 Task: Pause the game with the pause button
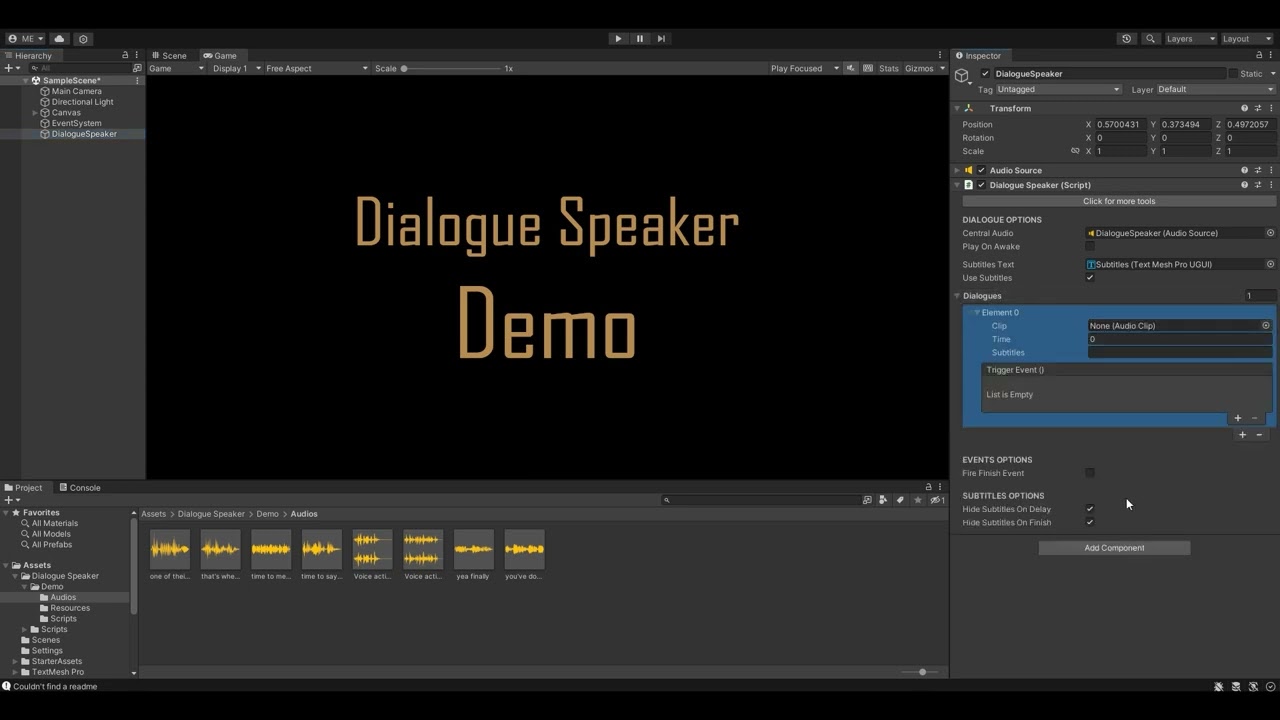(x=640, y=39)
